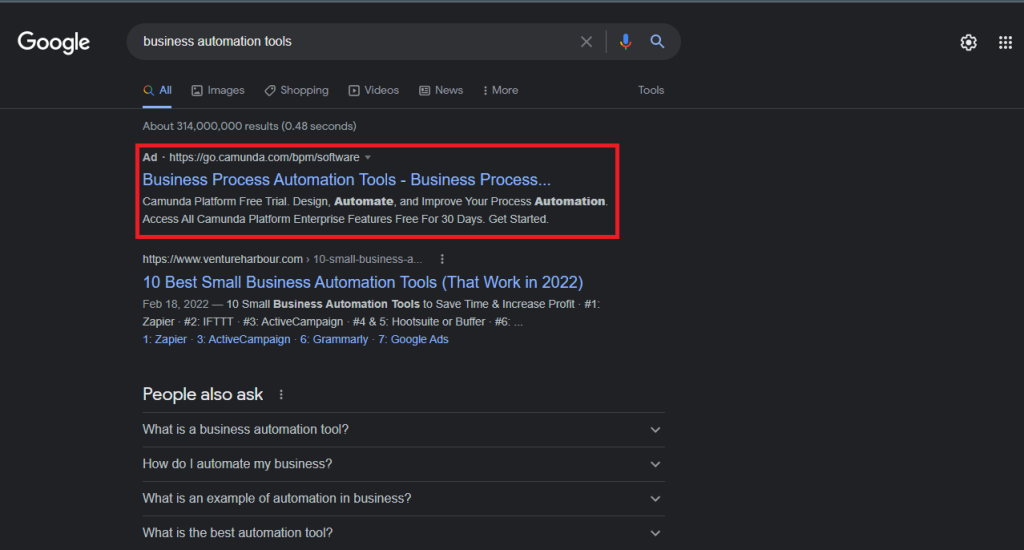Screen dimensions: 1024x550
Task: Click the 'About 314,000,000 results' text
Action: 249,126
